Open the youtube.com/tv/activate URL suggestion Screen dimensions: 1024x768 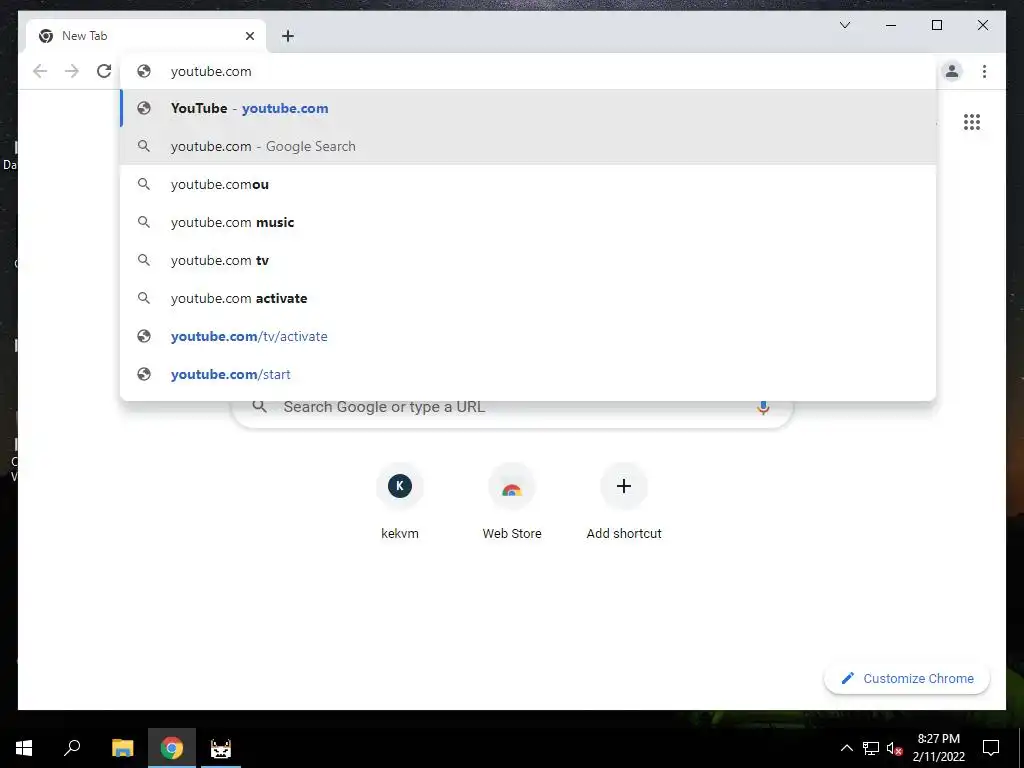tap(528, 336)
